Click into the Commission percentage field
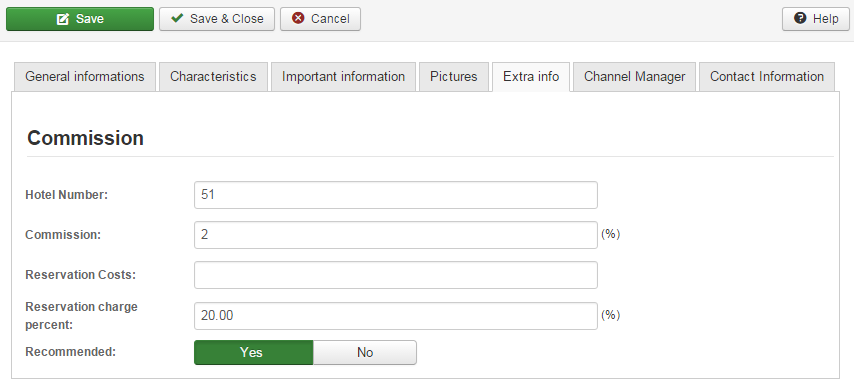This screenshot has height=386, width=854. (x=396, y=235)
